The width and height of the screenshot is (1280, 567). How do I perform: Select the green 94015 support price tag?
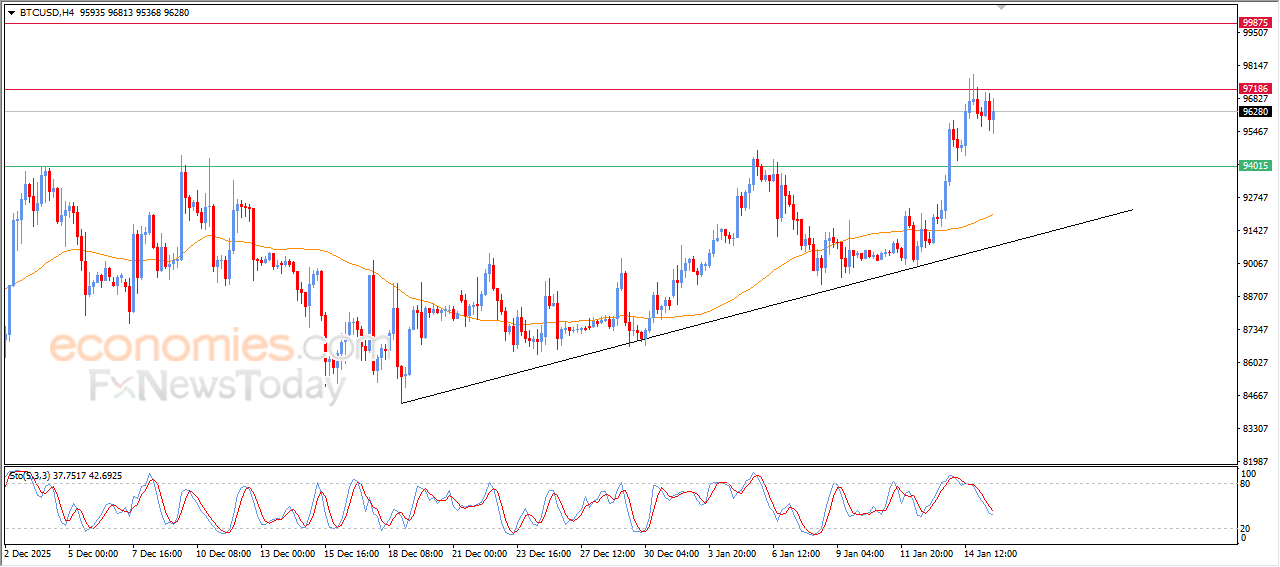pos(1254,166)
